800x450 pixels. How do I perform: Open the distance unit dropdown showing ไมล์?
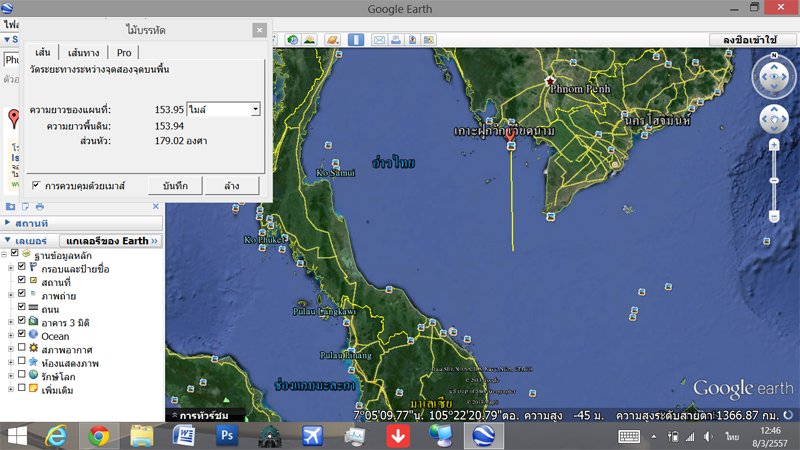tap(223, 109)
